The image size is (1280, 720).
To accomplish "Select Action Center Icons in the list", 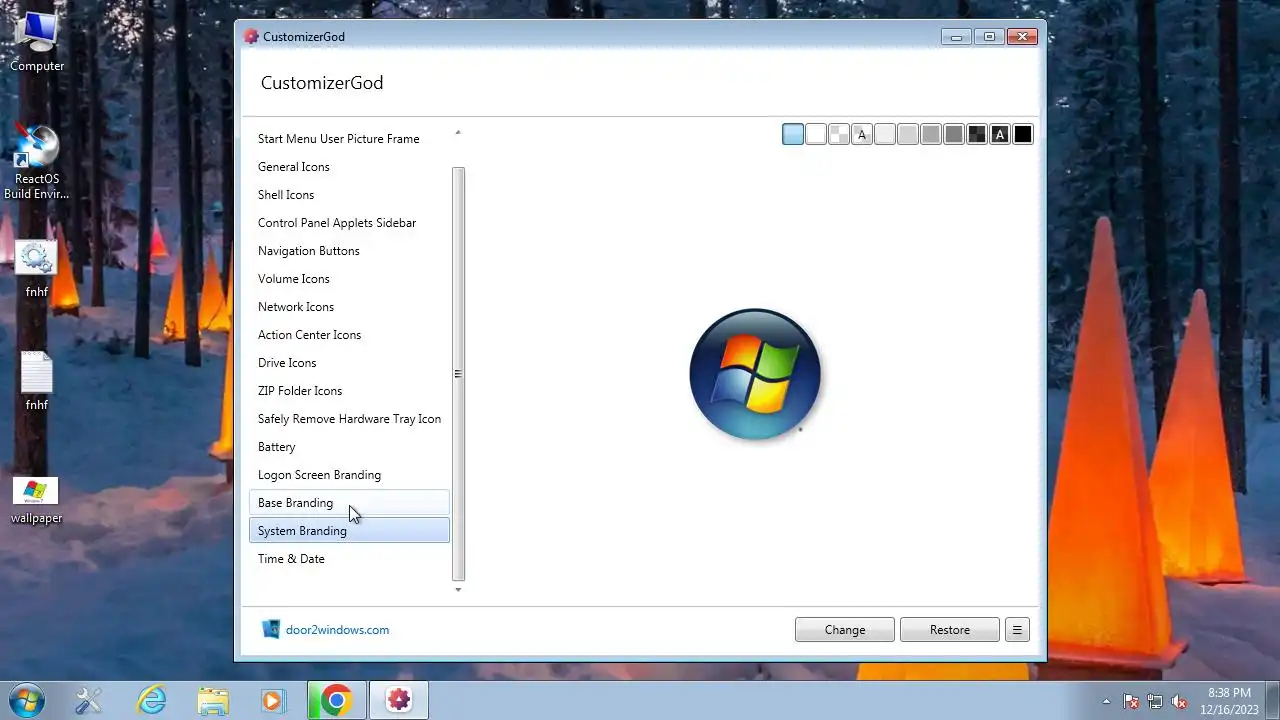I will point(349,335).
